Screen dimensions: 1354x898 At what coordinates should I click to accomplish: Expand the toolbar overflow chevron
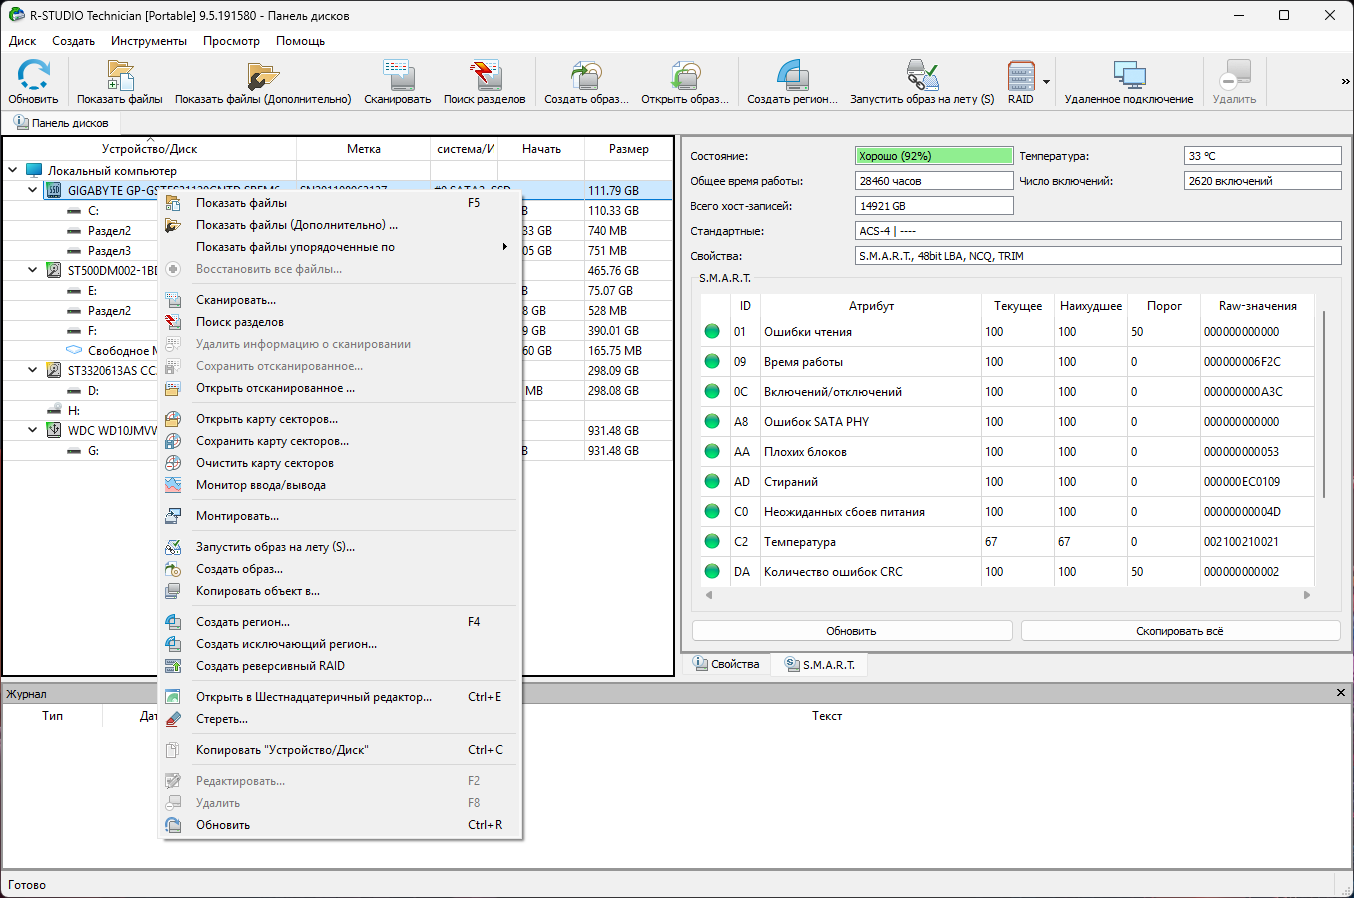1345,82
